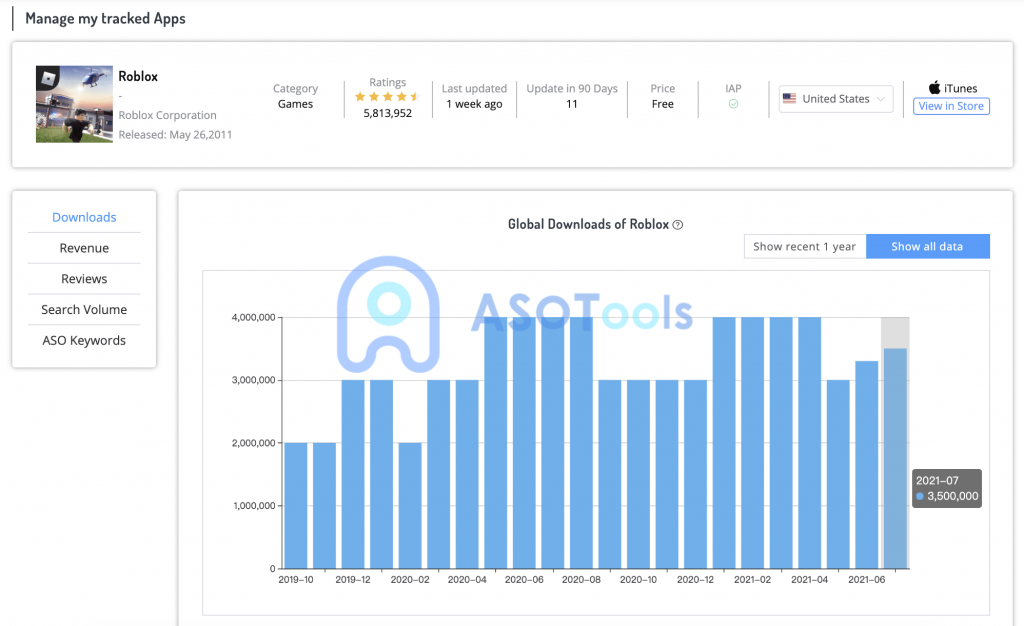Click the Roblox Corporation developer name

pyautogui.click(x=167, y=115)
